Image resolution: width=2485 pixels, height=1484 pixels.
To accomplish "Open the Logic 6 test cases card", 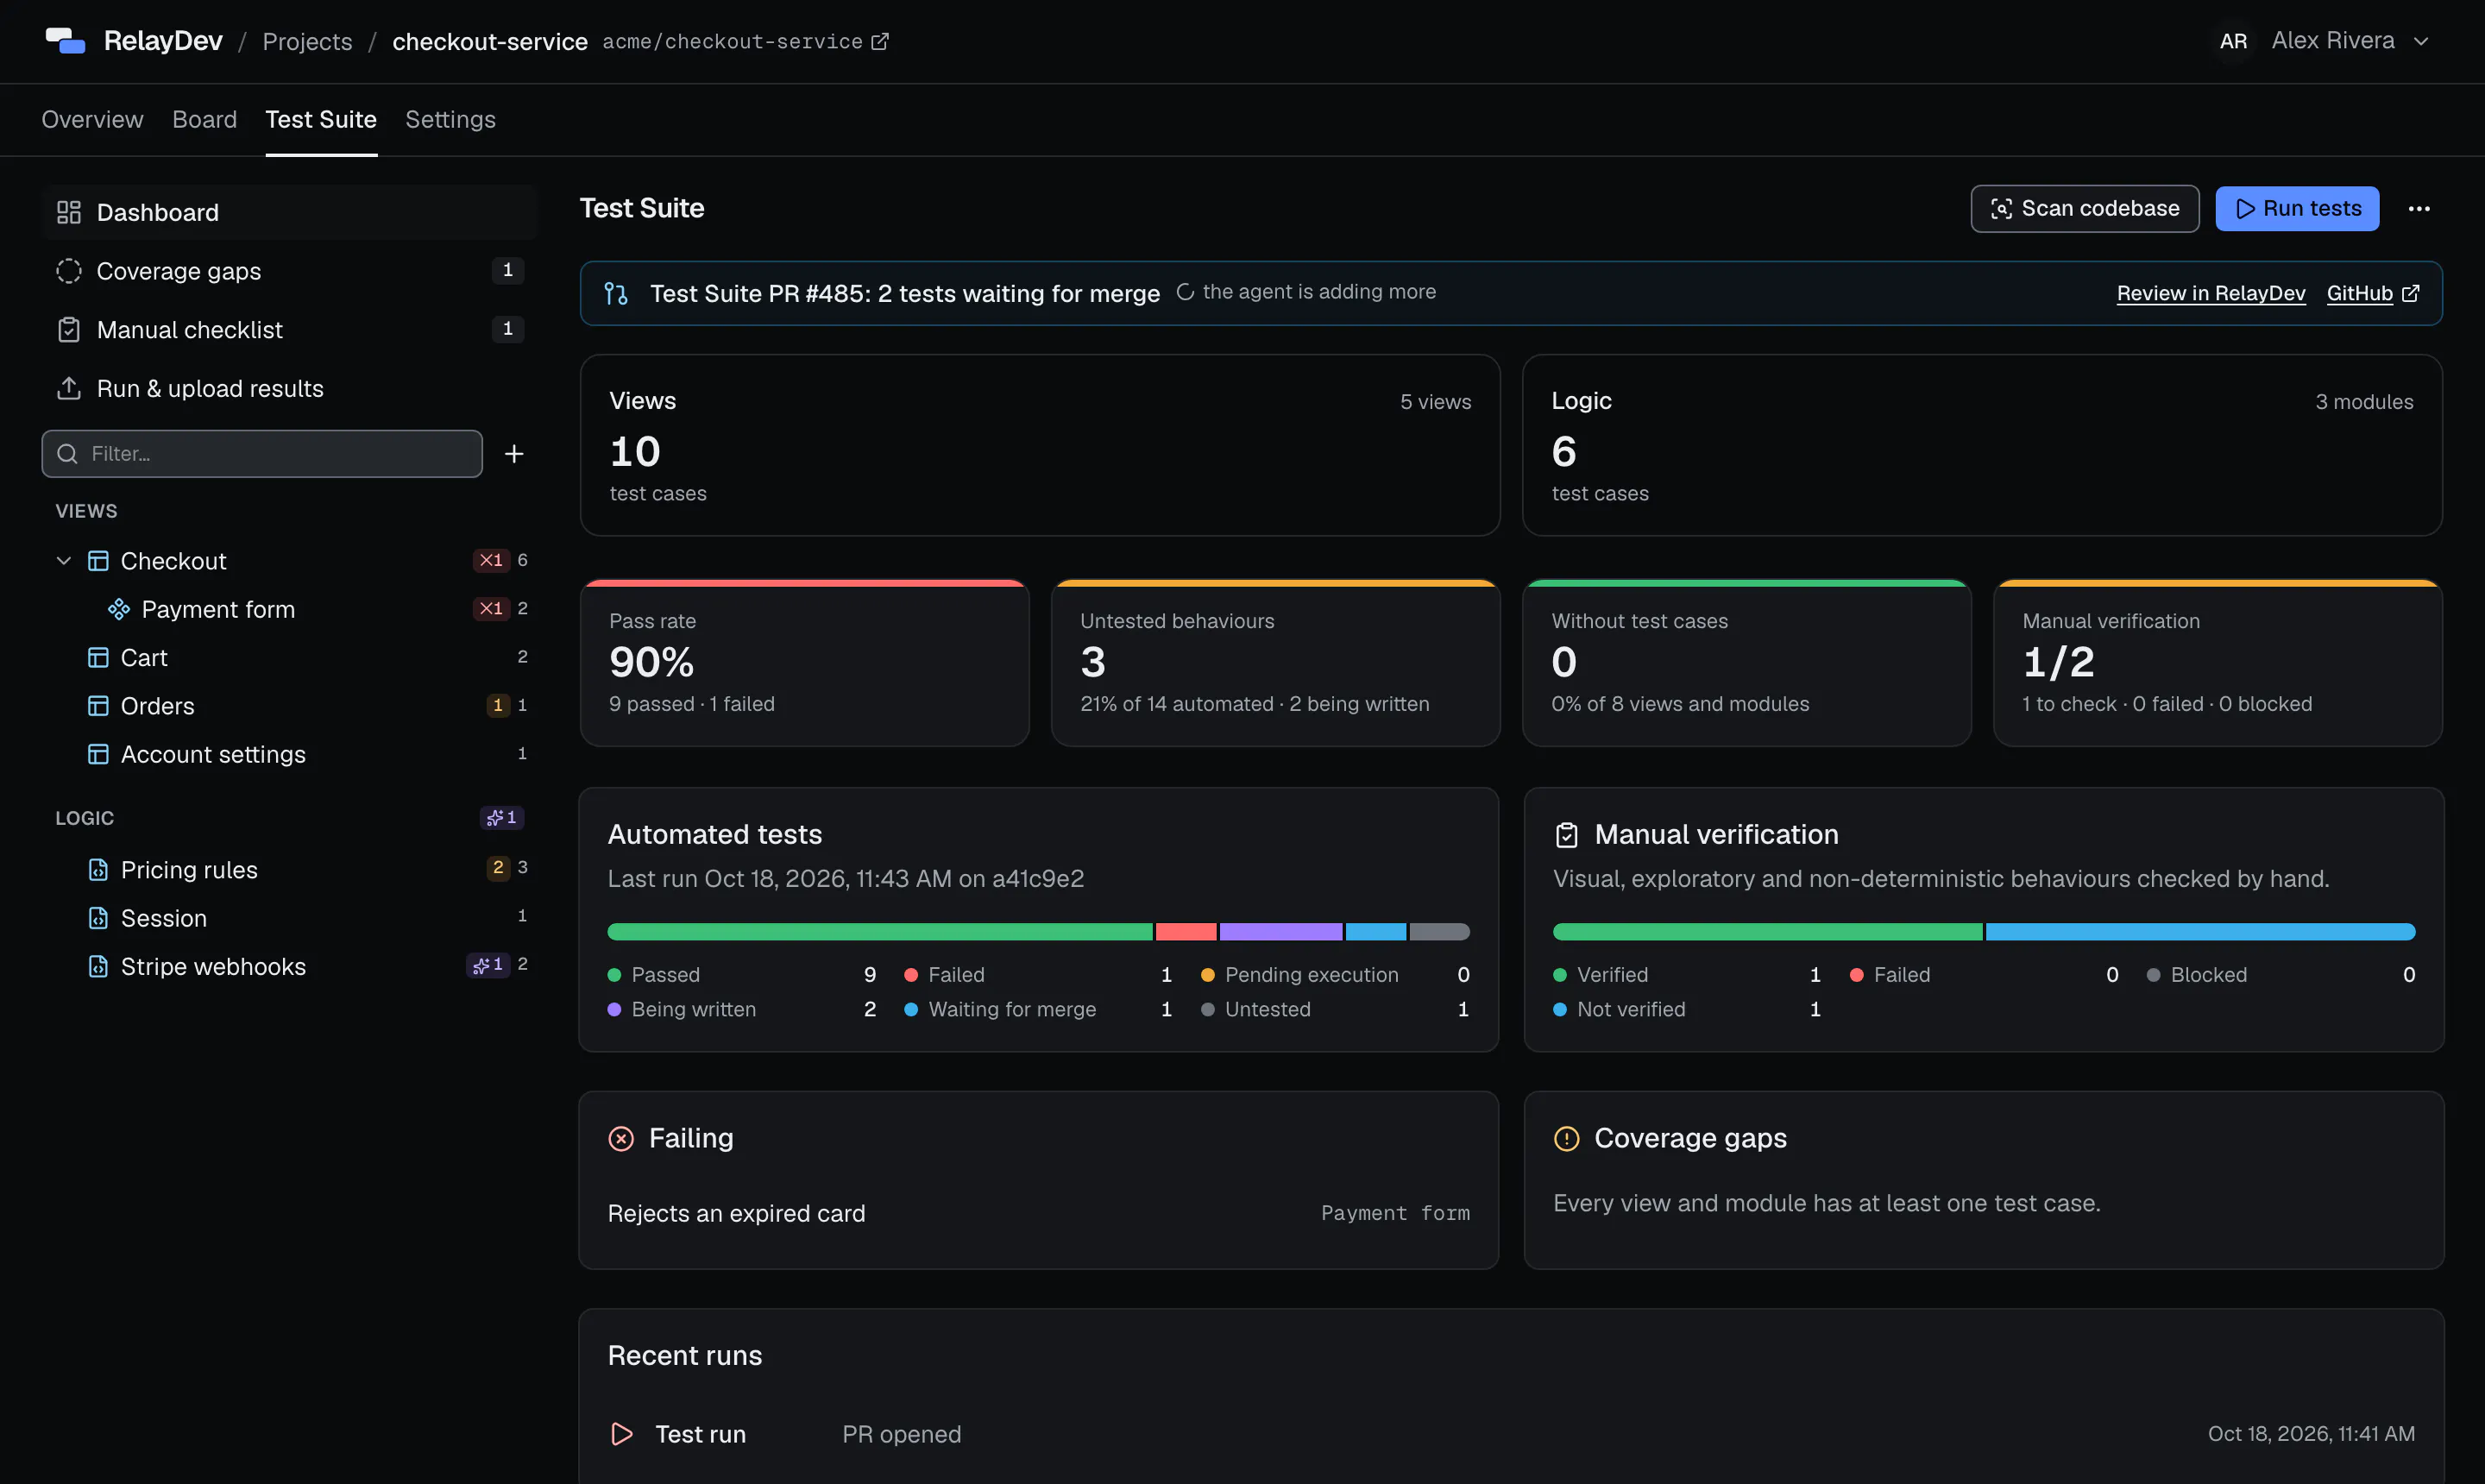I will point(1982,445).
